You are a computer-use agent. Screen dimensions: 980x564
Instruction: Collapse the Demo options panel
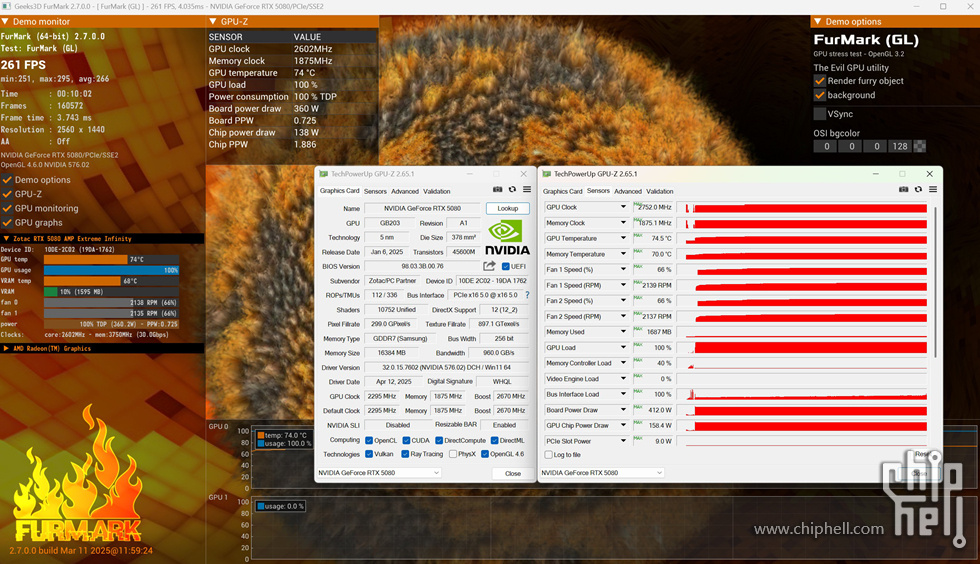pos(818,21)
